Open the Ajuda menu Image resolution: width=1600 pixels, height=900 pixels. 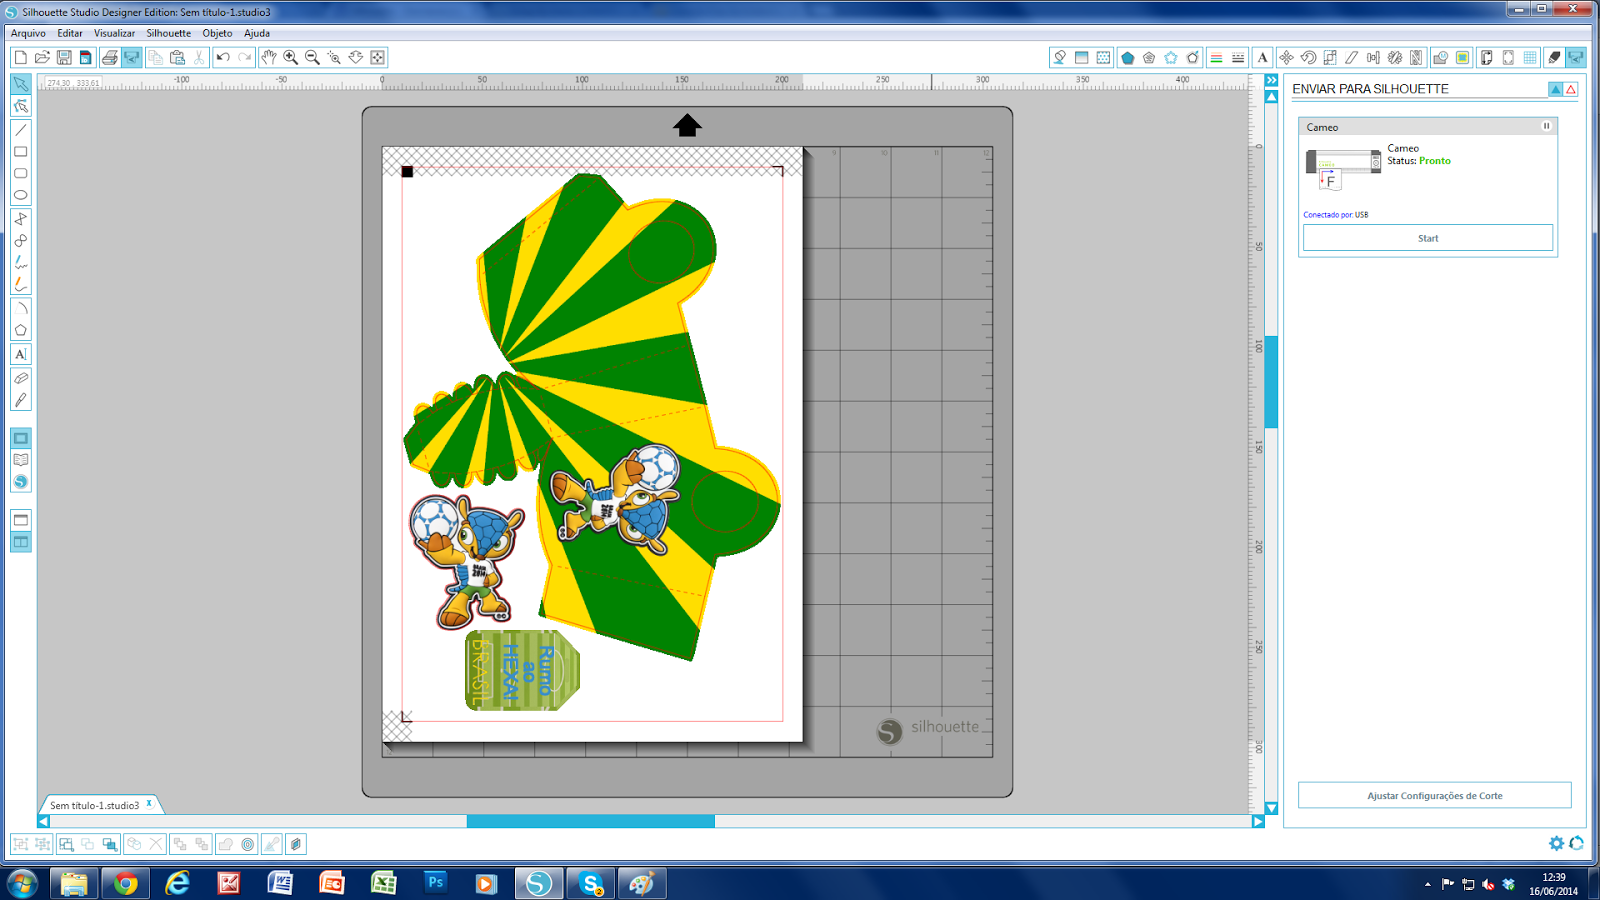click(257, 33)
